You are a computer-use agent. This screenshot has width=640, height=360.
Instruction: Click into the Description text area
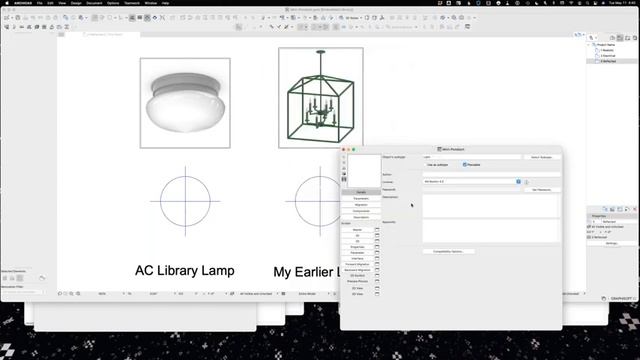tap(491, 206)
